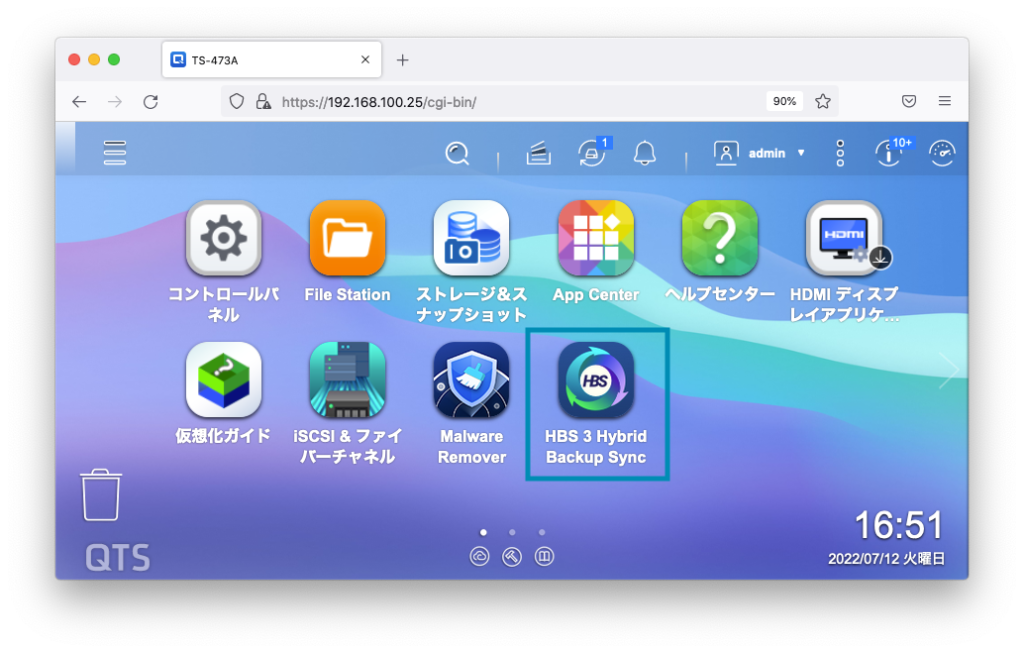Select the TS-473A browser tab
Viewport: 1024px width, 653px height.
pos(272,60)
